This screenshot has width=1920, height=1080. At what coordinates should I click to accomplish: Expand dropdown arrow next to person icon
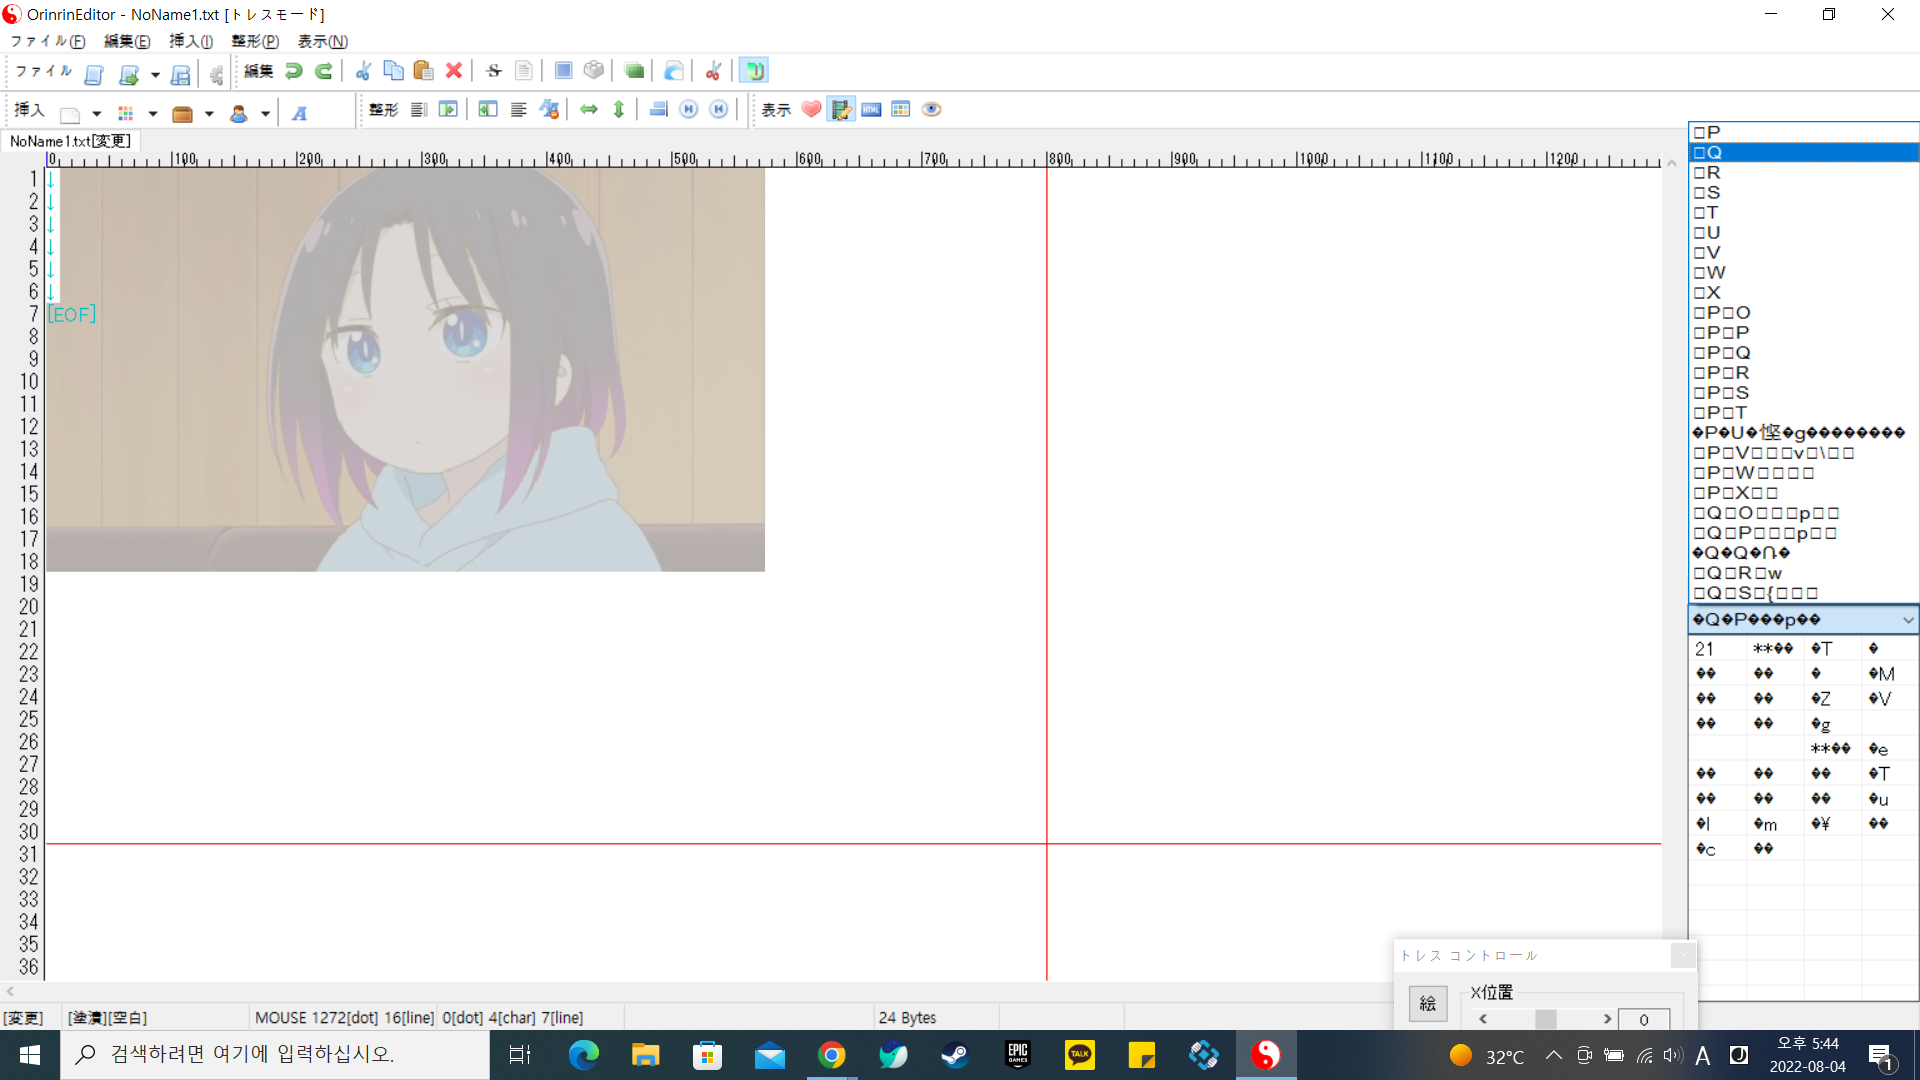pyautogui.click(x=265, y=114)
